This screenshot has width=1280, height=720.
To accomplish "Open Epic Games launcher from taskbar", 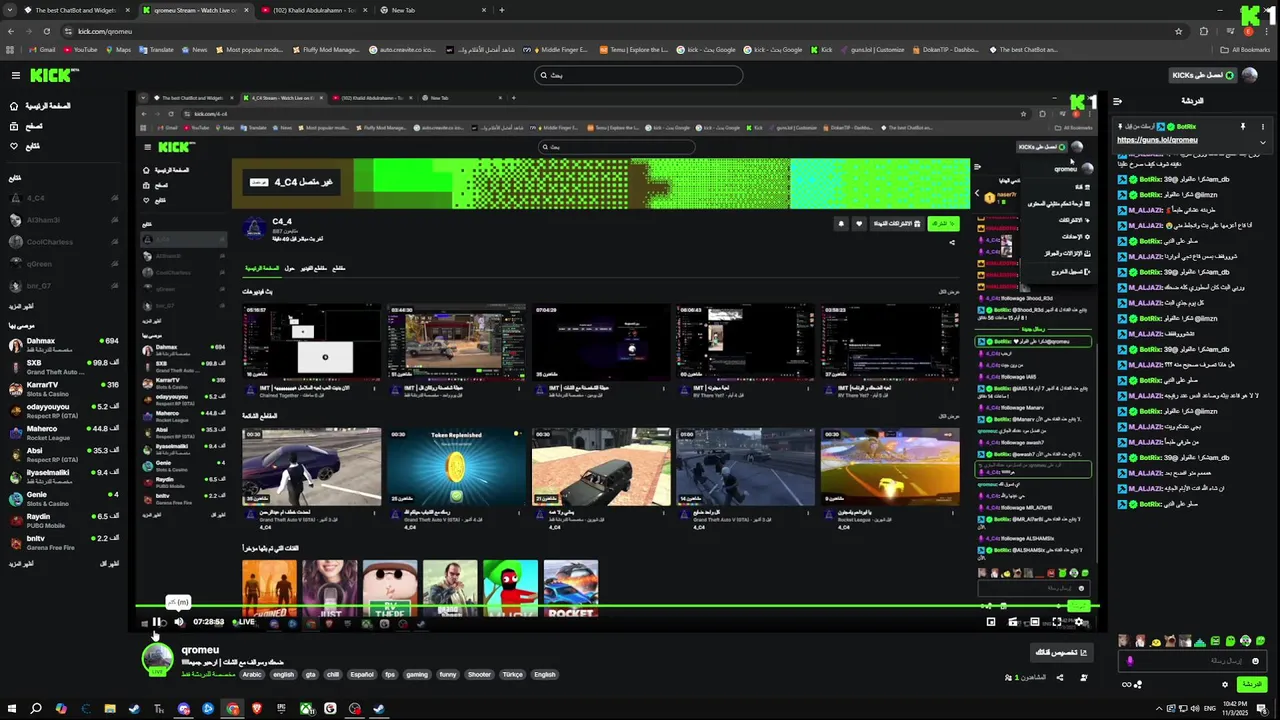I will pyautogui.click(x=281, y=709).
